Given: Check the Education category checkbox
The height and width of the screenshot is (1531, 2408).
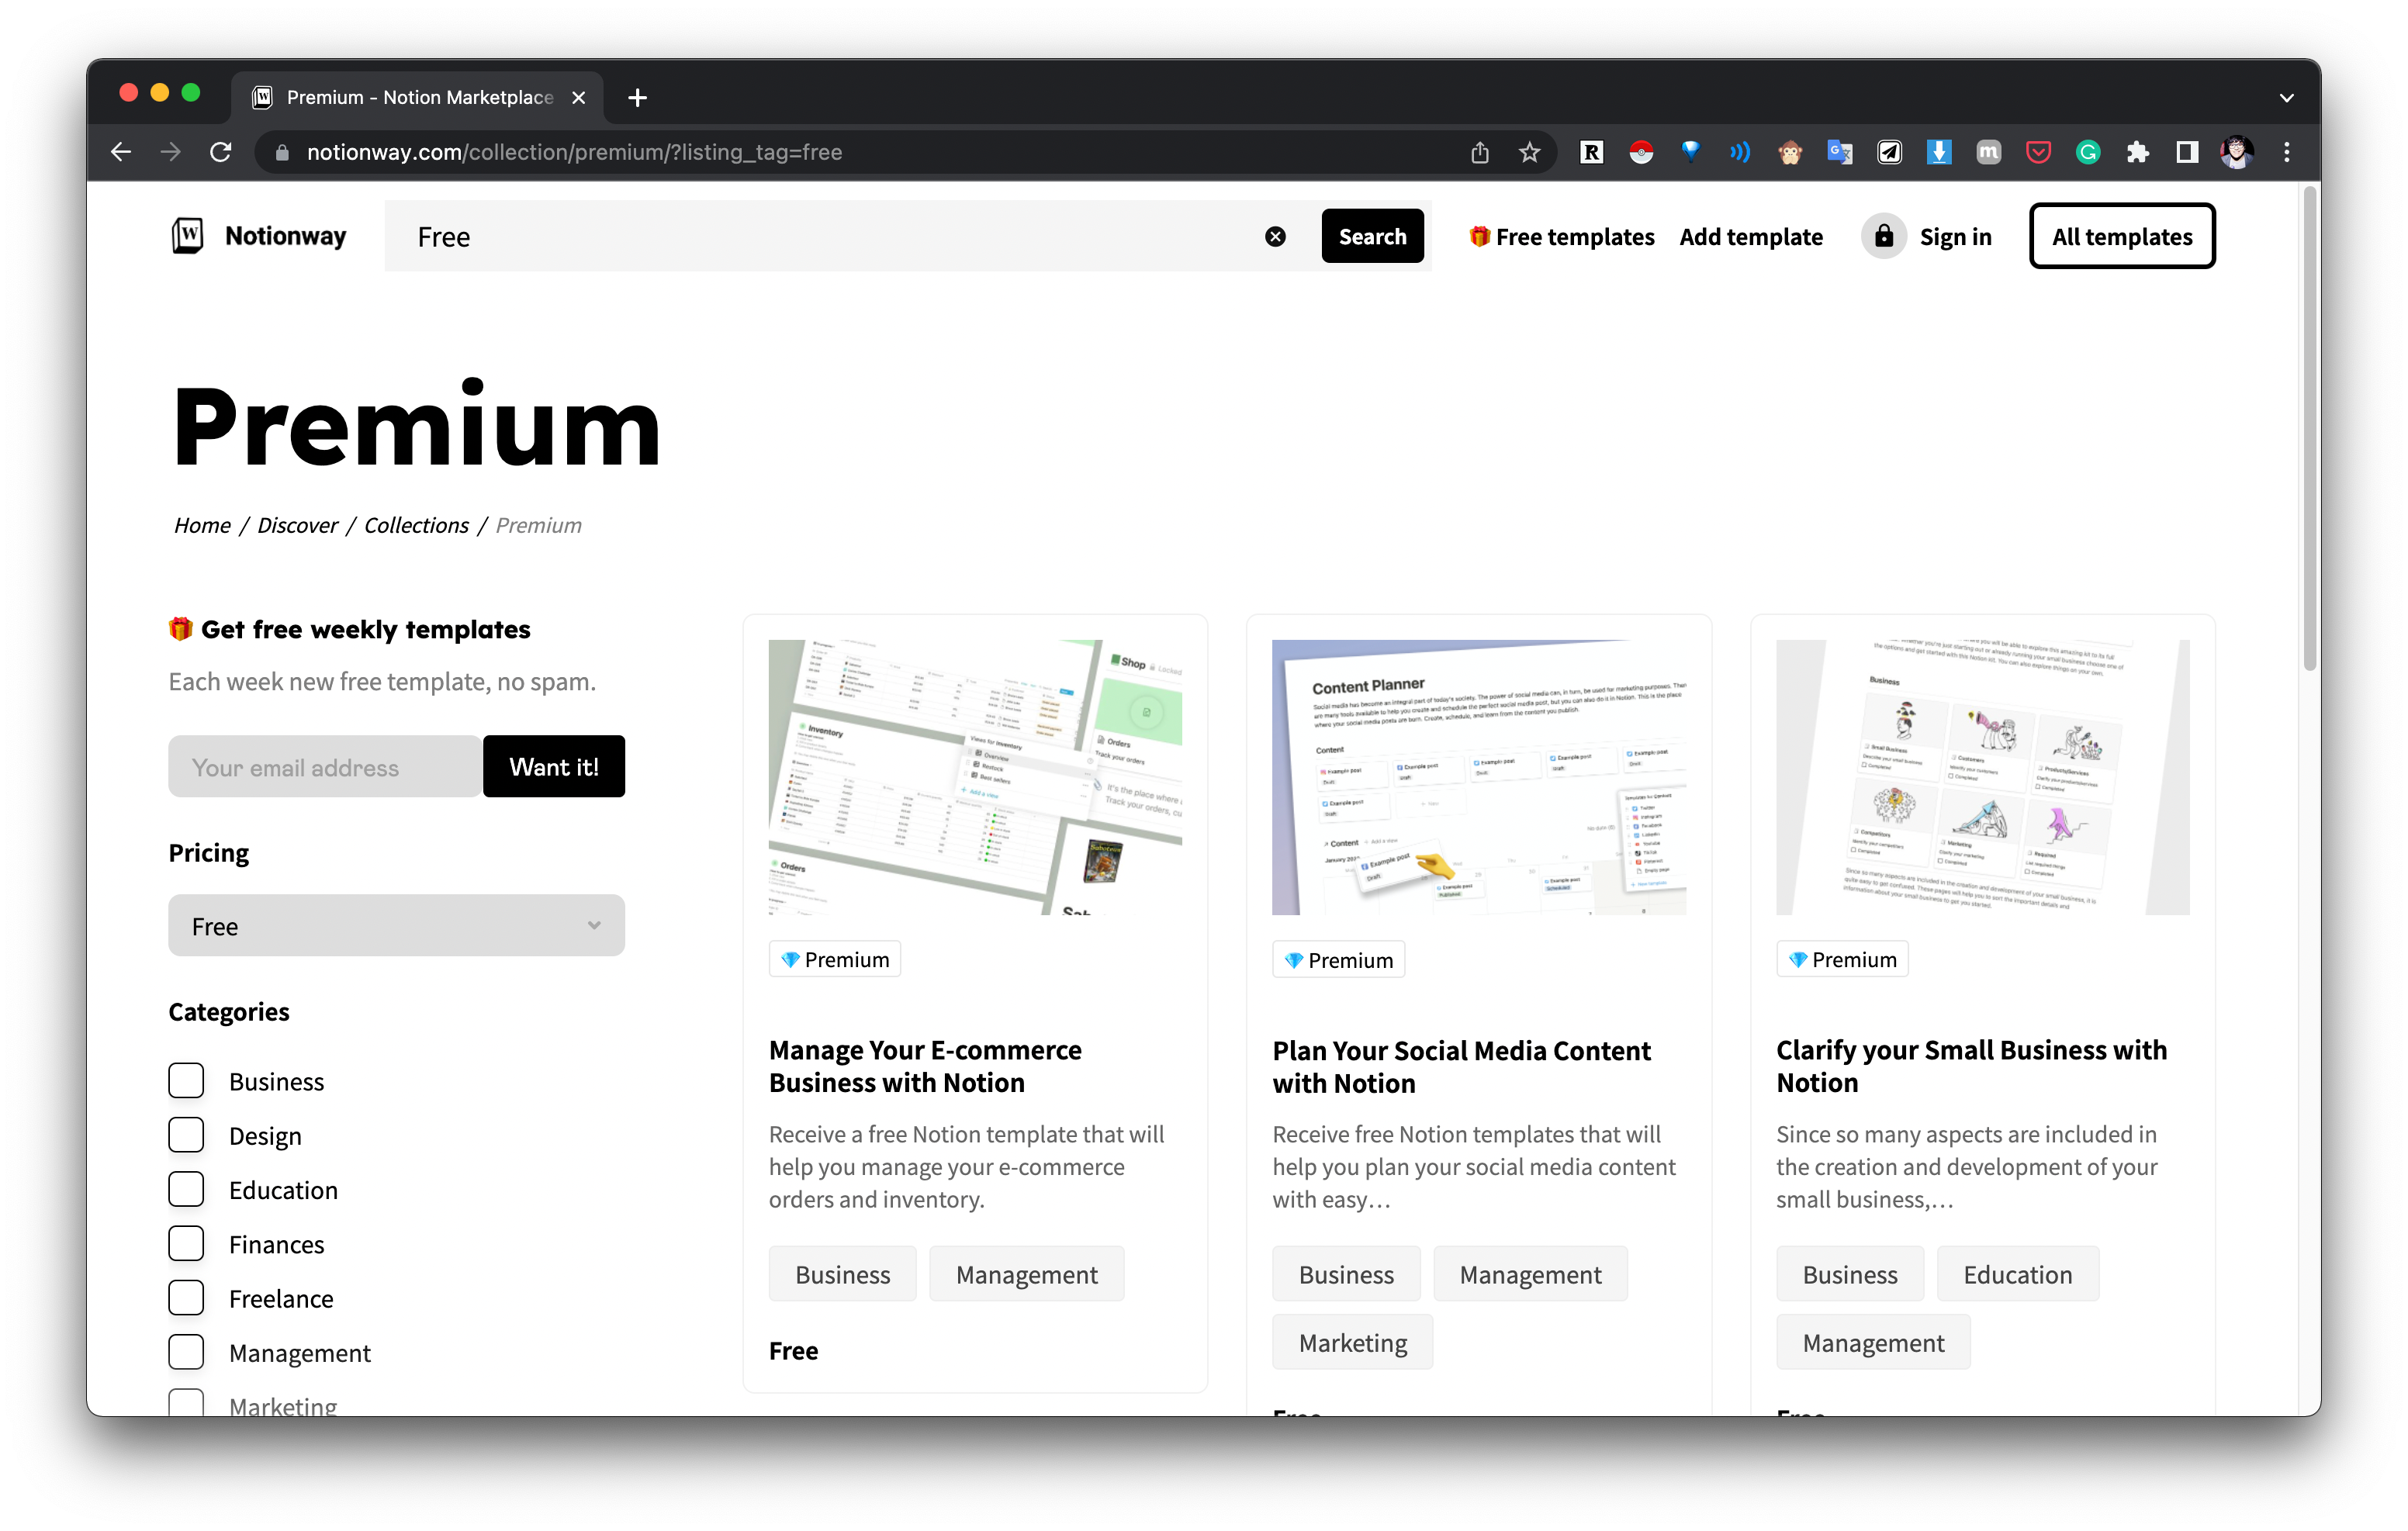Looking at the screenshot, I should coord(186,1189).
